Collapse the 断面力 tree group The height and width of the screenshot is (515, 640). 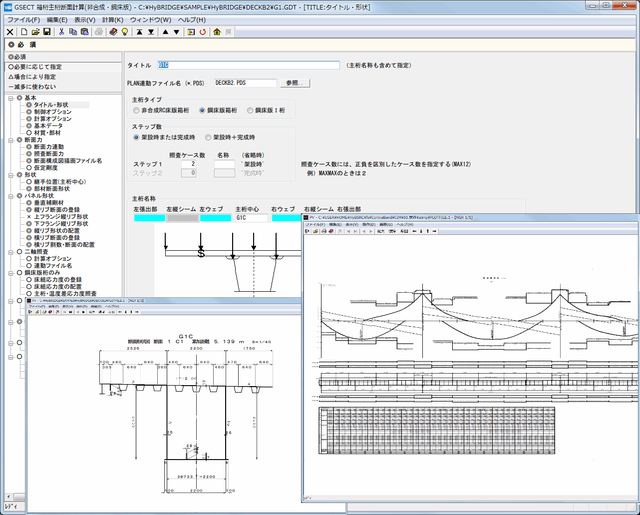click(x=8, y=139)
